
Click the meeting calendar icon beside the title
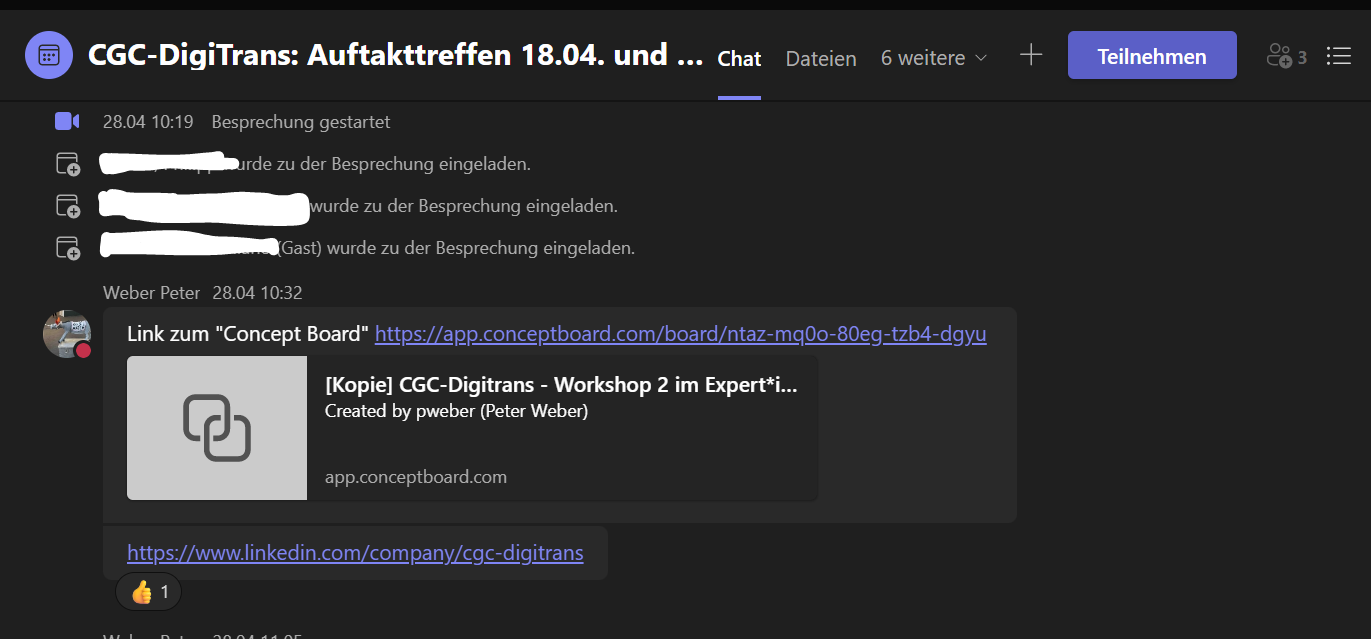[x=48, y=55]
